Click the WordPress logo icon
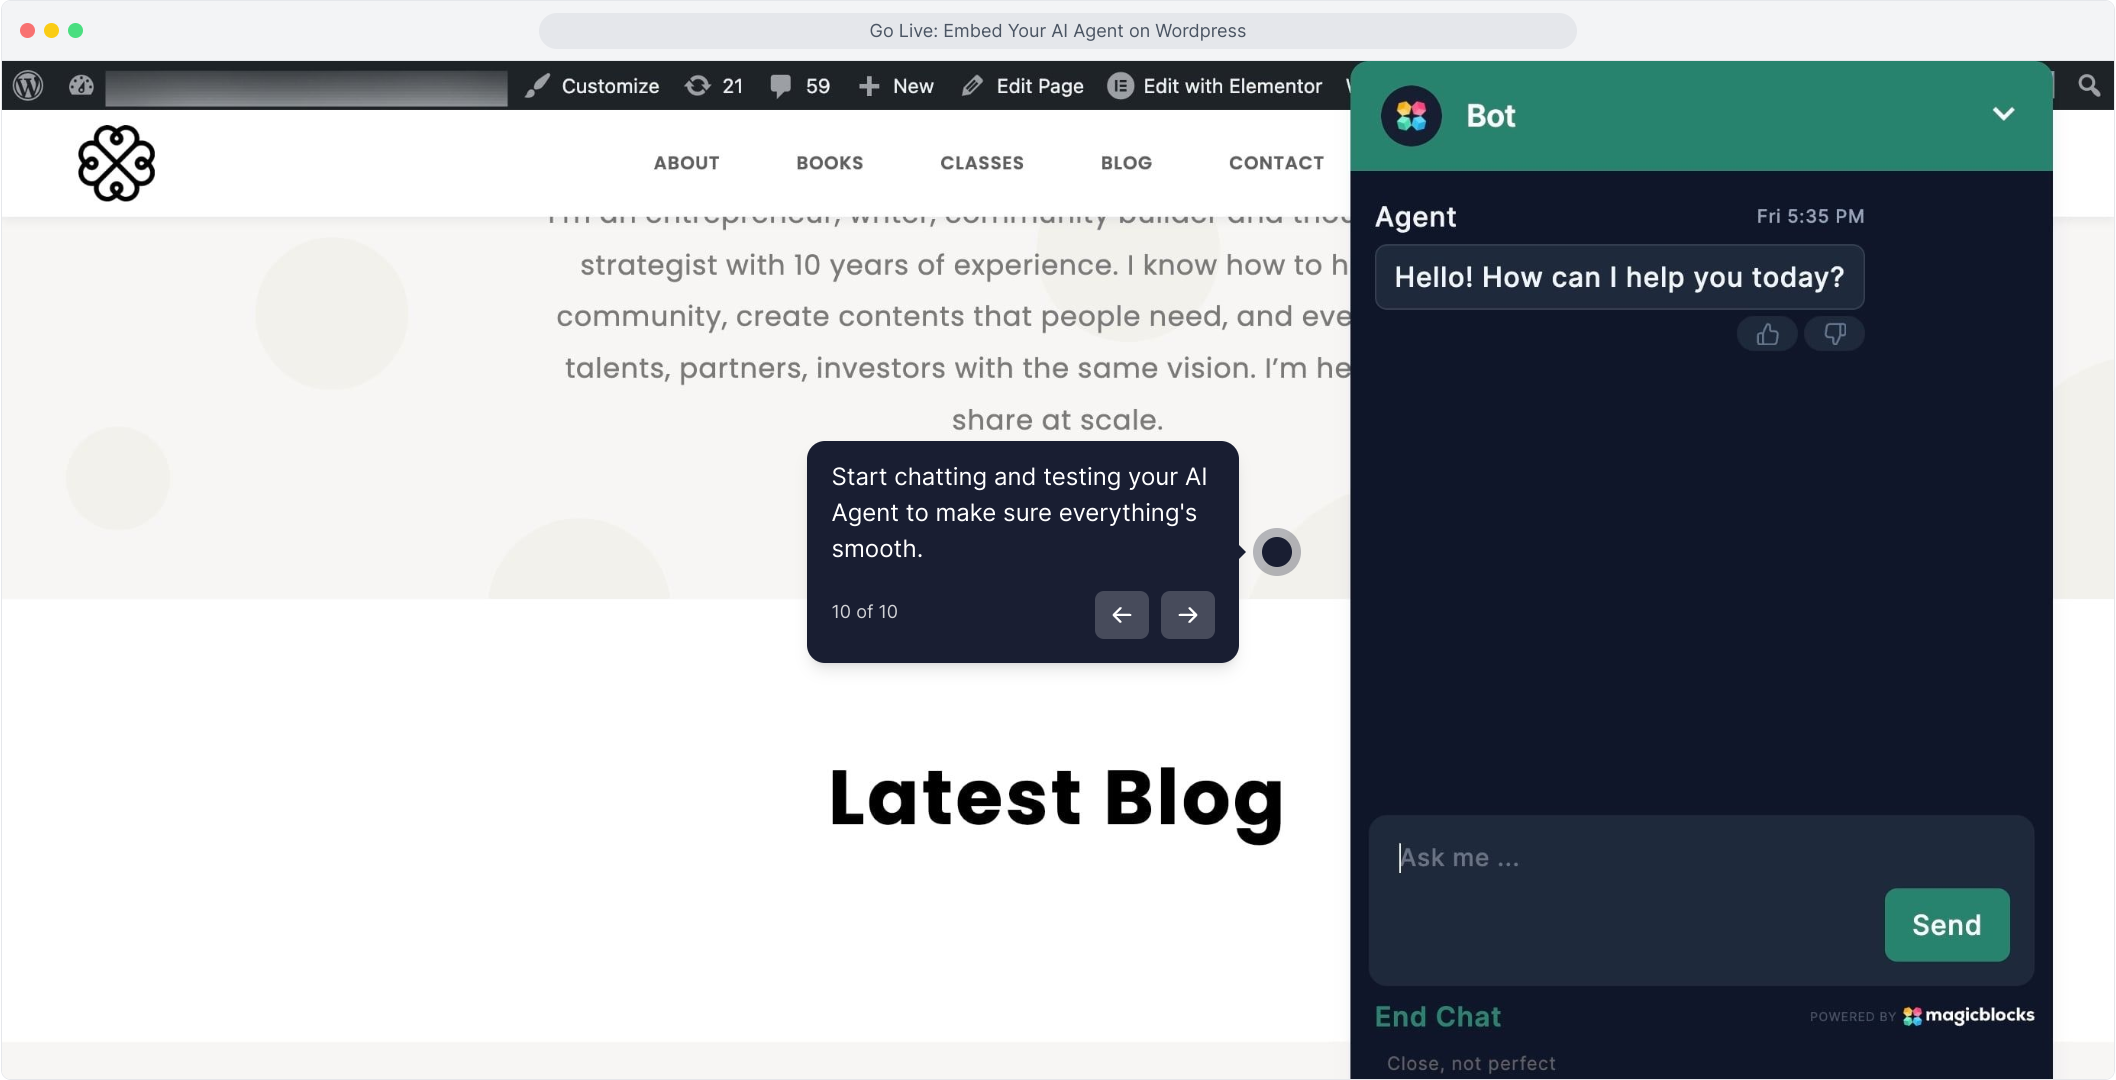 pos(28,86)
